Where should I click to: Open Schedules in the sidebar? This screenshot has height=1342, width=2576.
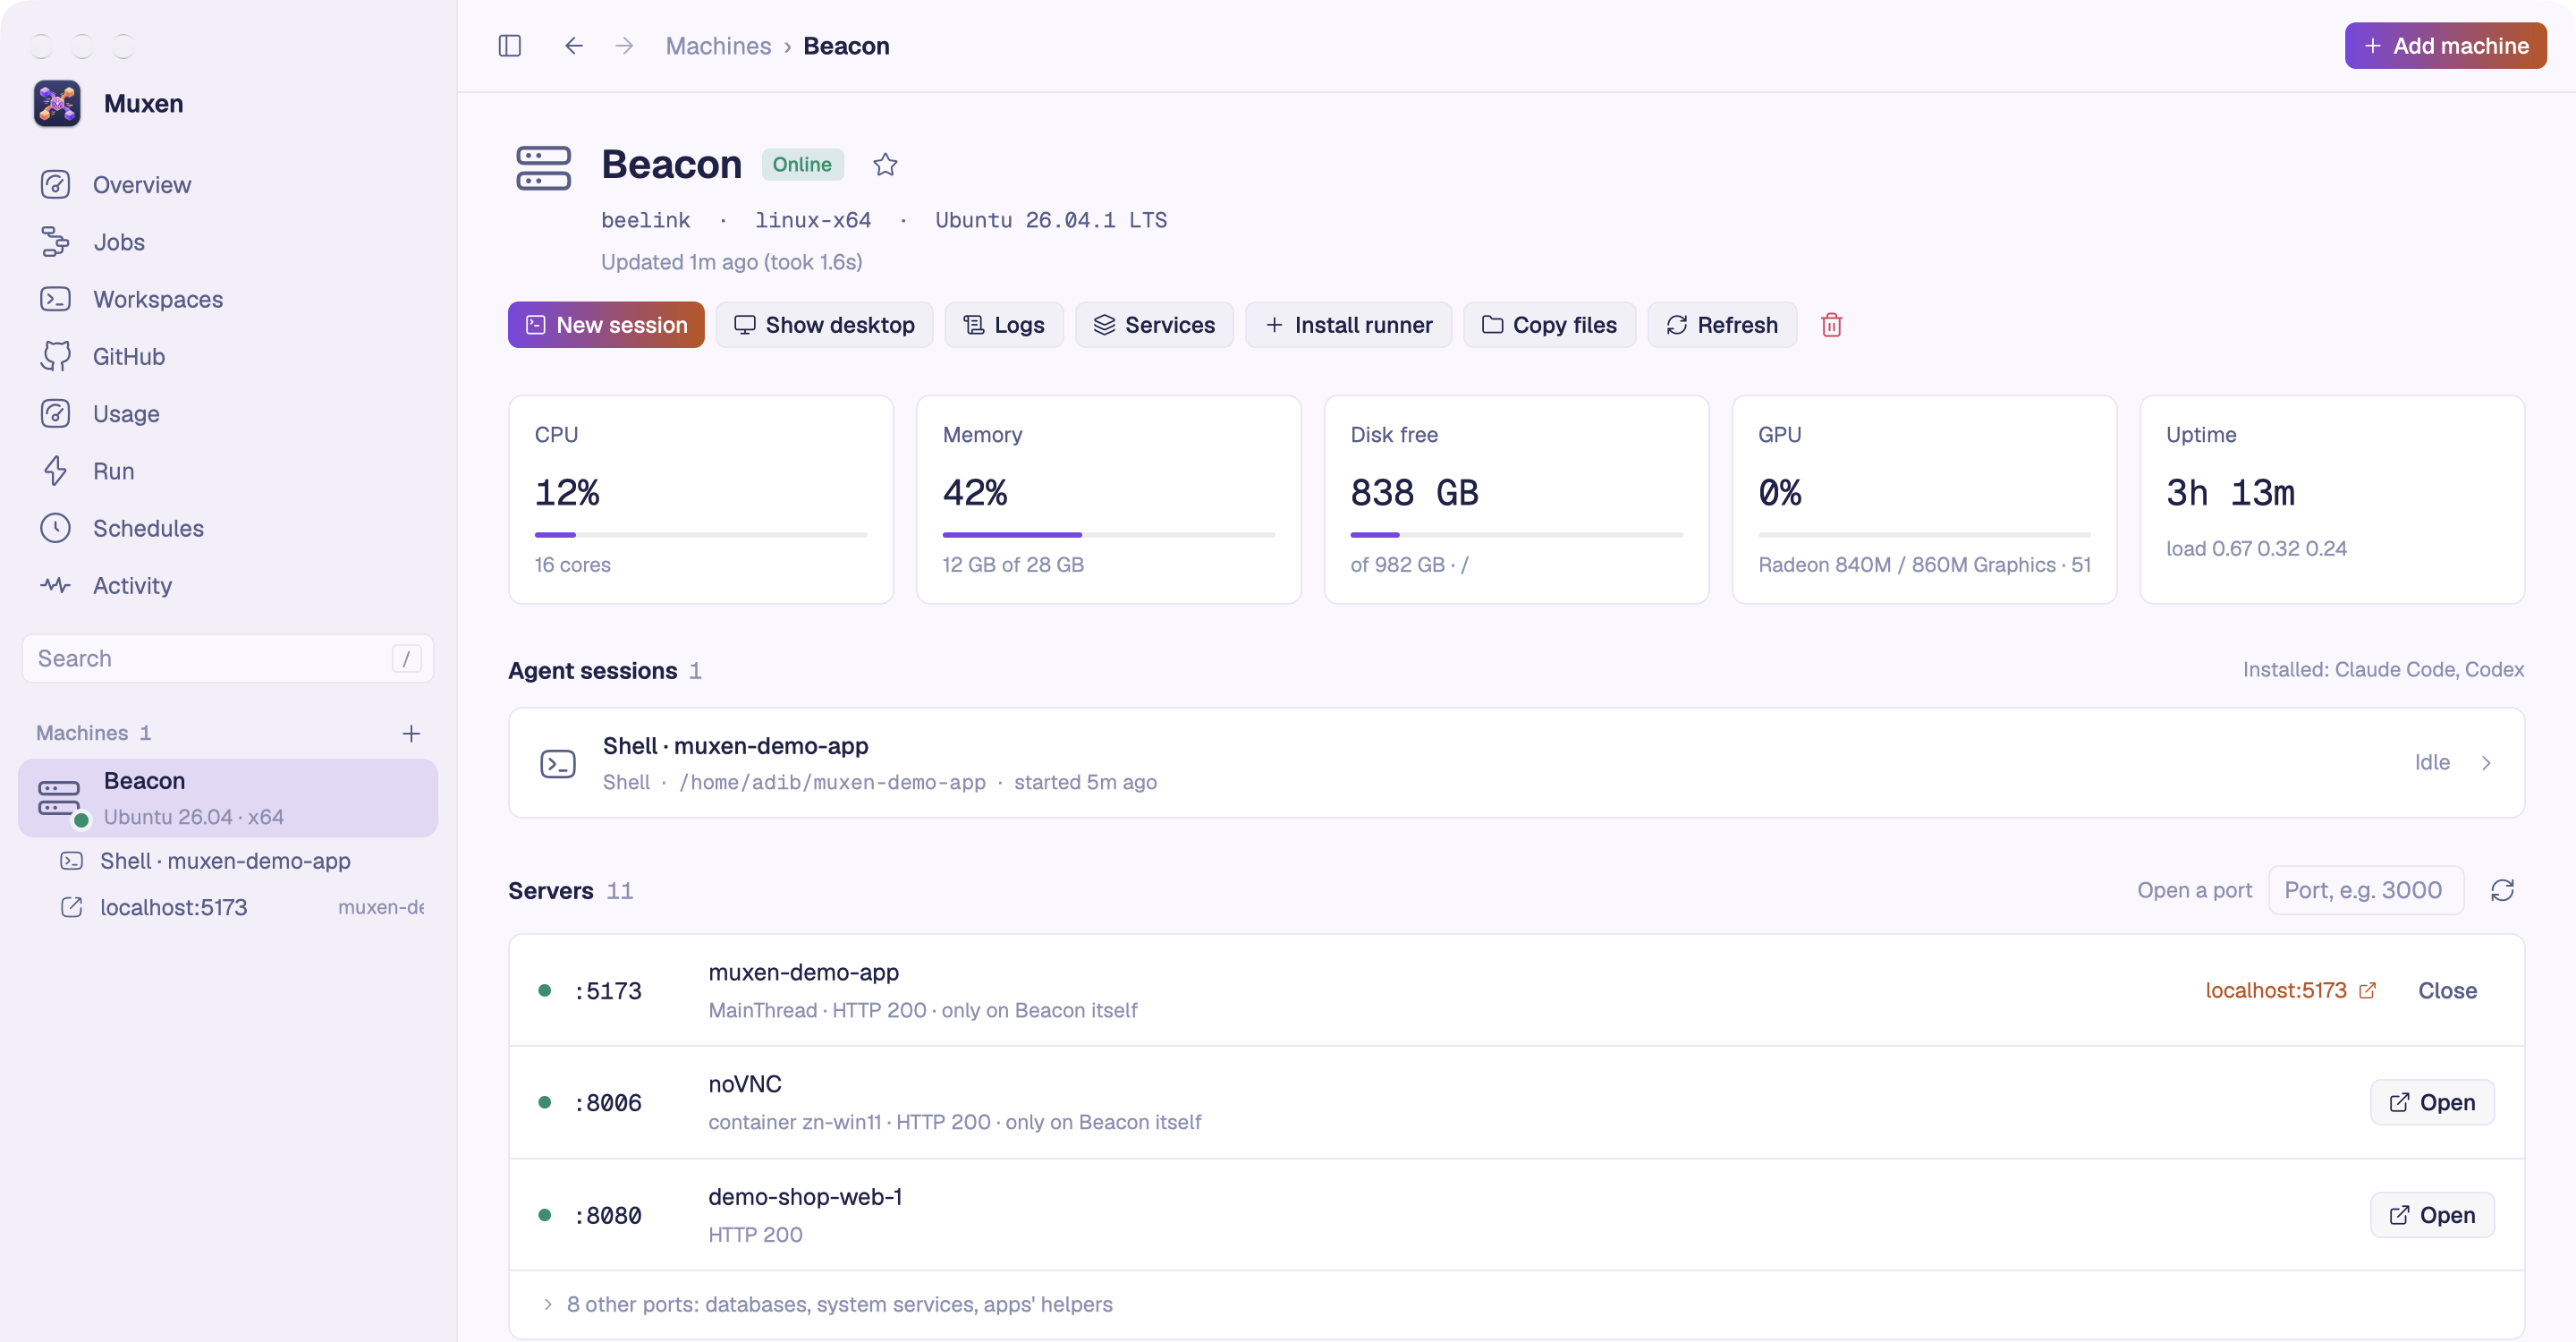click(228, 528)
